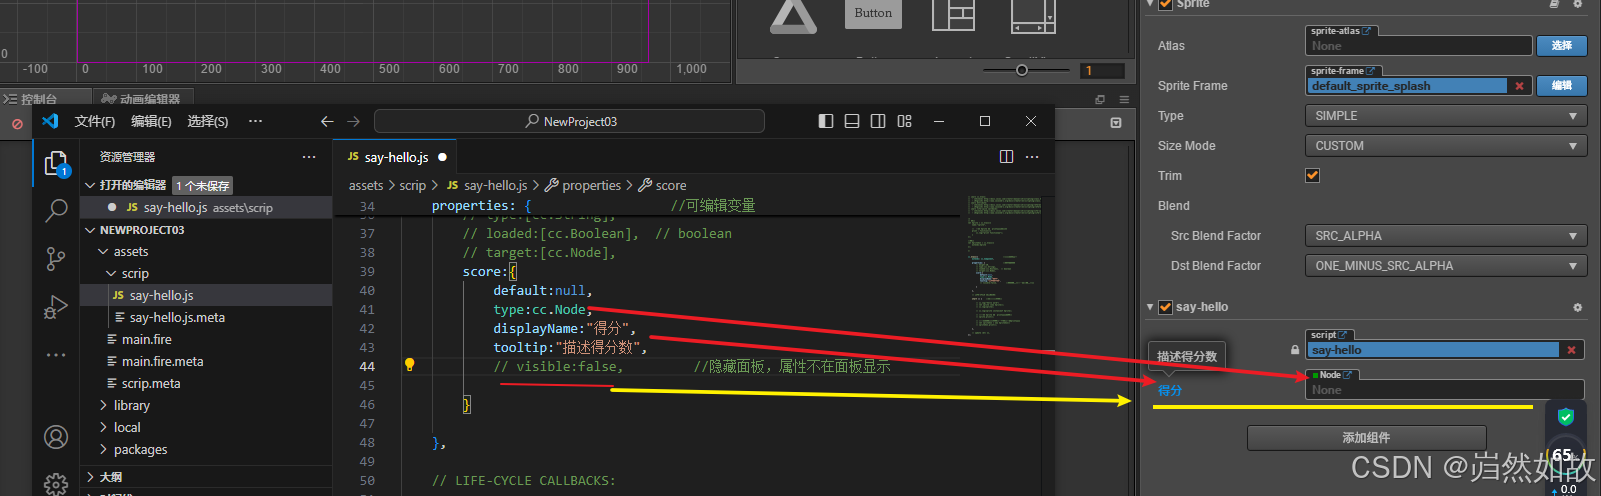The height and width of the screenshot is (496, 1601).
Task: Expand the library folder
Action: click(104, 406)
